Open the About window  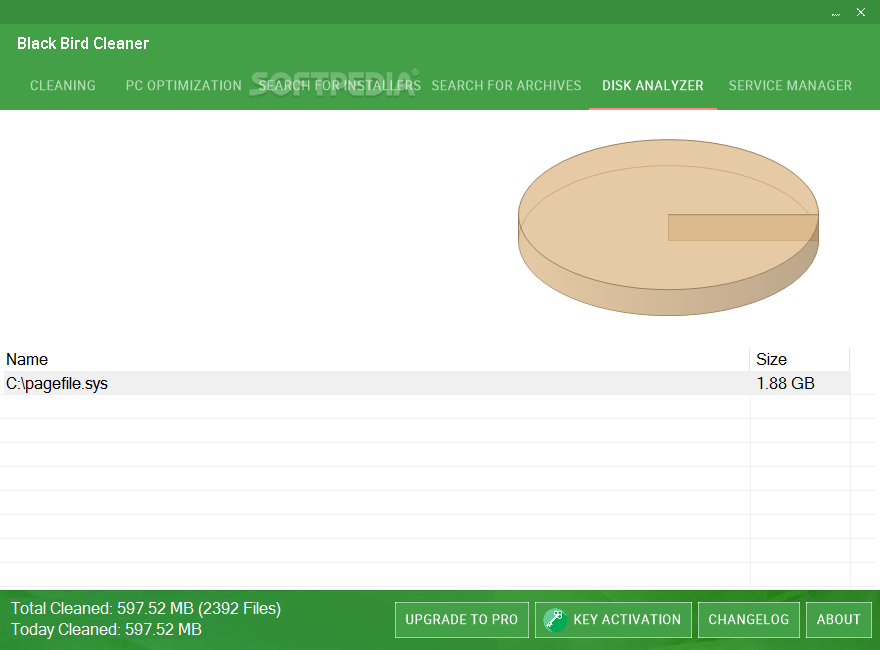[838, 620]
